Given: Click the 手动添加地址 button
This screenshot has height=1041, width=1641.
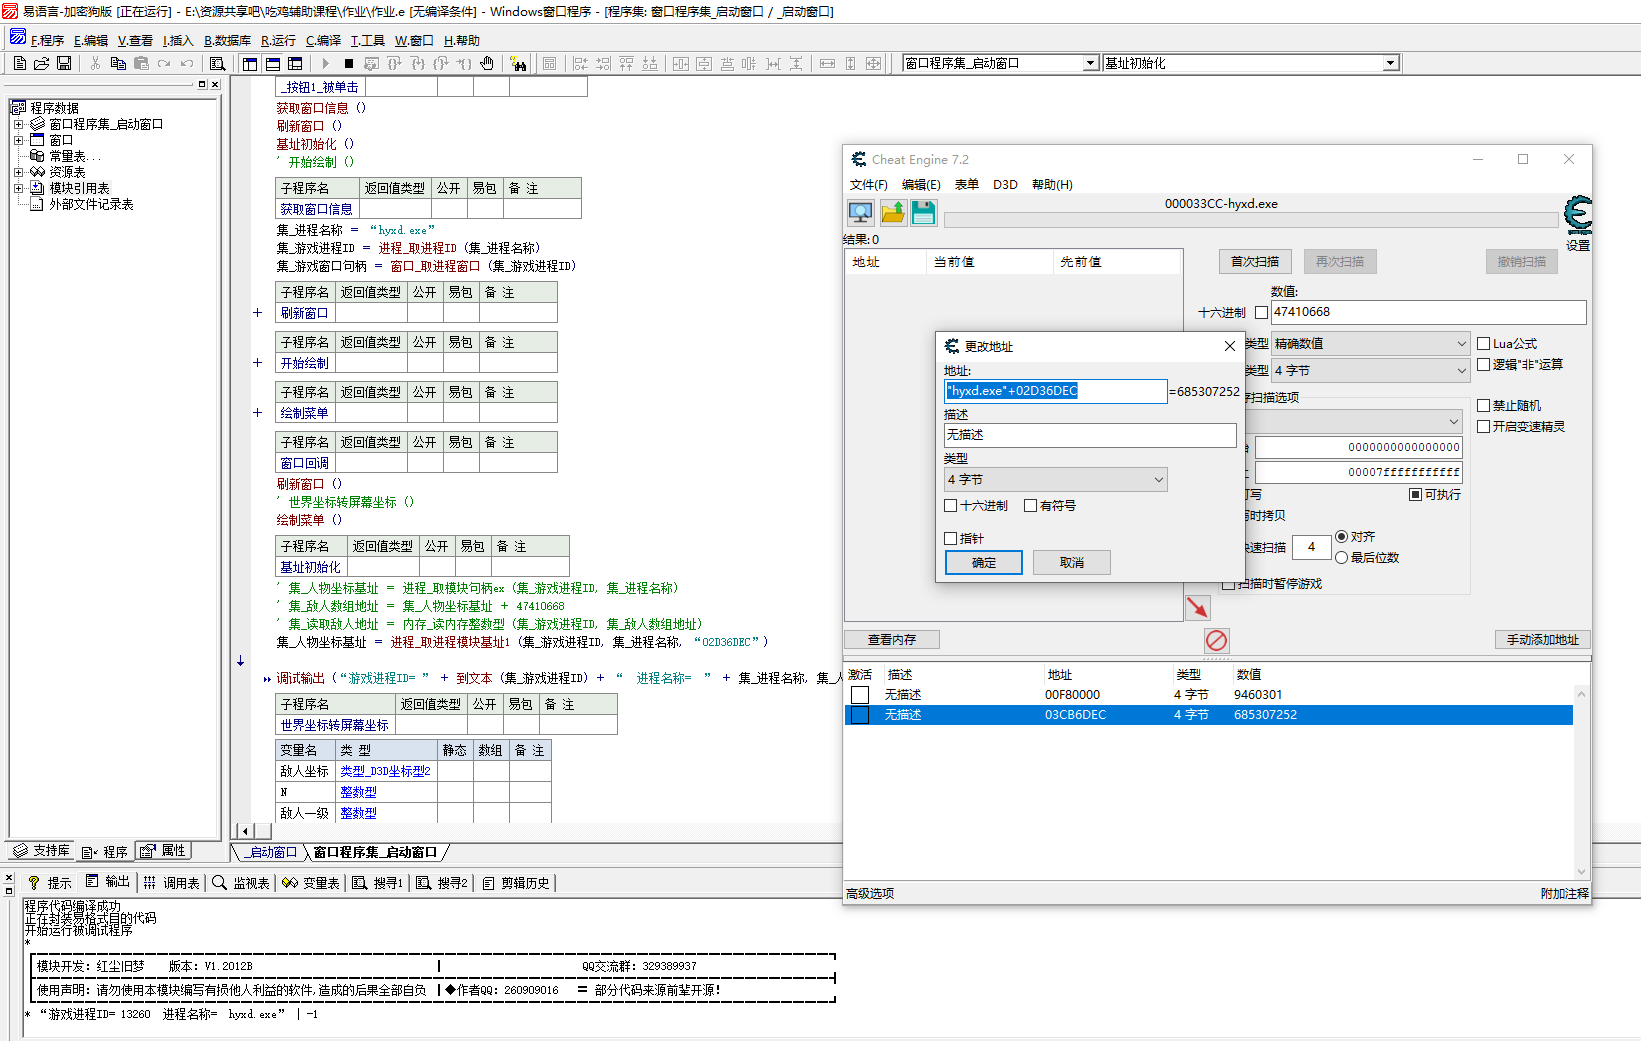Looking at the screenshot, I should point(1542,640).
